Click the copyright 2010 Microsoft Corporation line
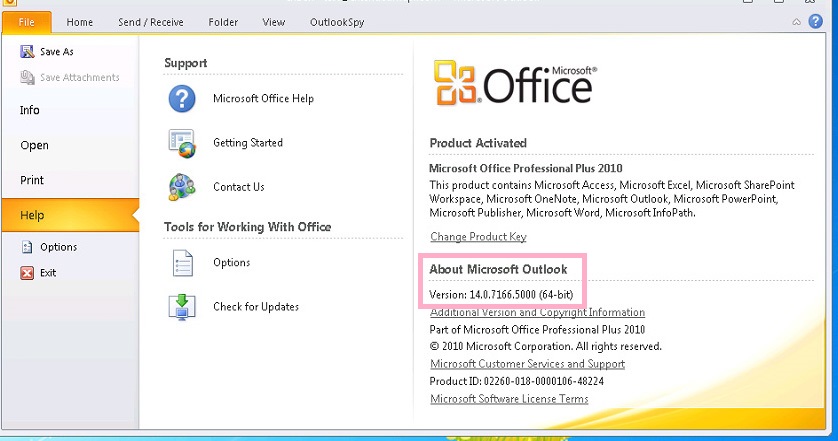 546,347
